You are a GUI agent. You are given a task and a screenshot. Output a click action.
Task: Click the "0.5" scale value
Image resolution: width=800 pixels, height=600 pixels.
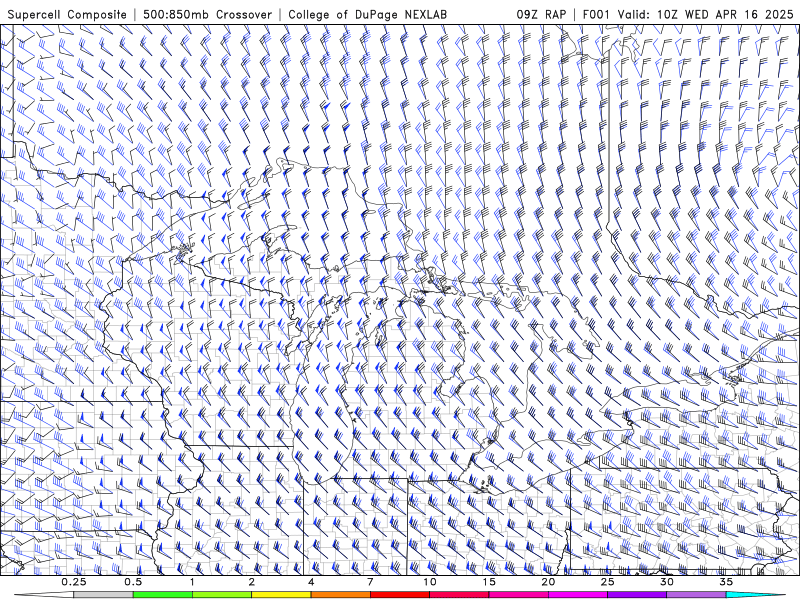[x=133, y=582]
